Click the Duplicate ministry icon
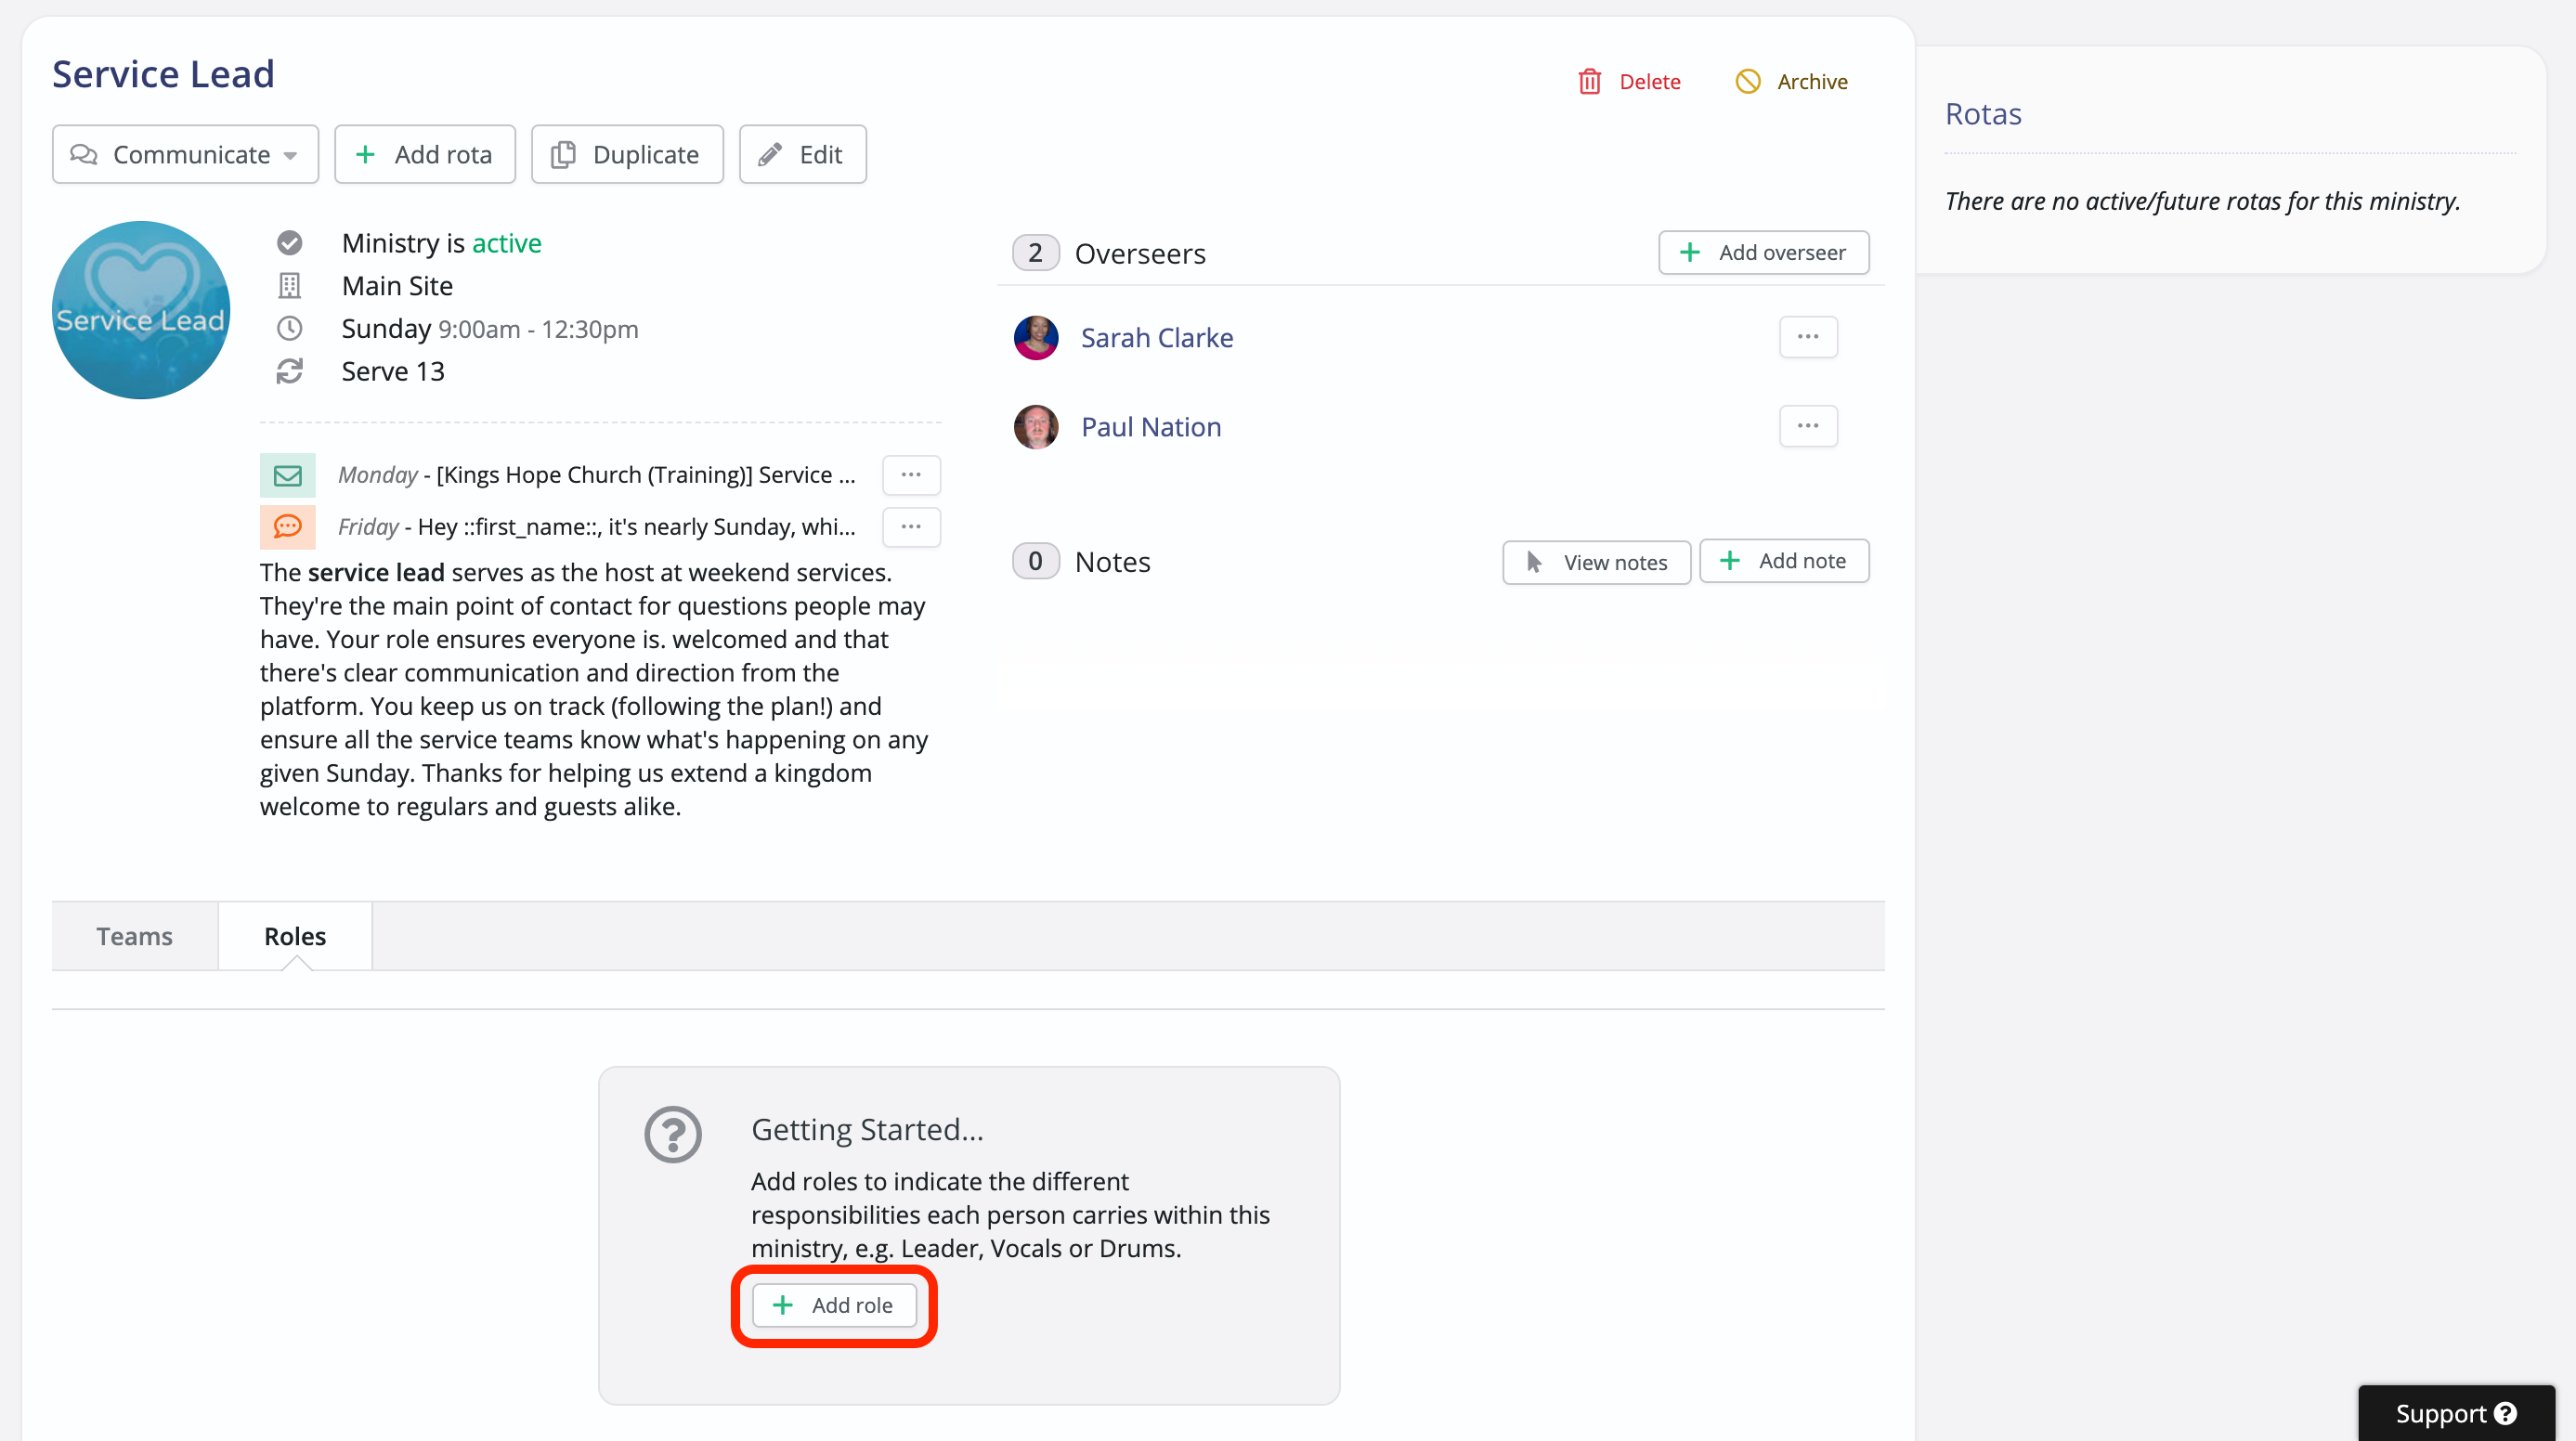Image resolution: width=2576 pixels, height=1441 pixels. coord(563,154)
